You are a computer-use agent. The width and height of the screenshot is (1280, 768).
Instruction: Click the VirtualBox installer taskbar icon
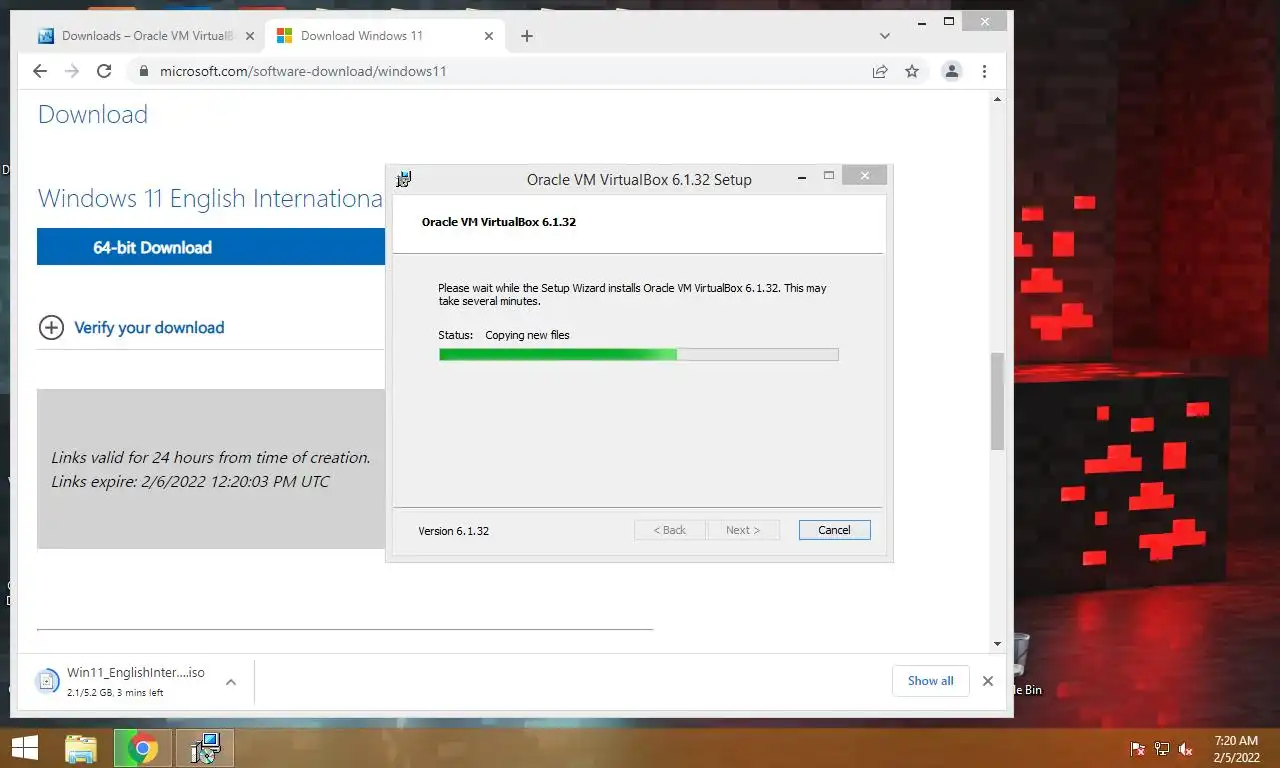(x=205, y=748)
